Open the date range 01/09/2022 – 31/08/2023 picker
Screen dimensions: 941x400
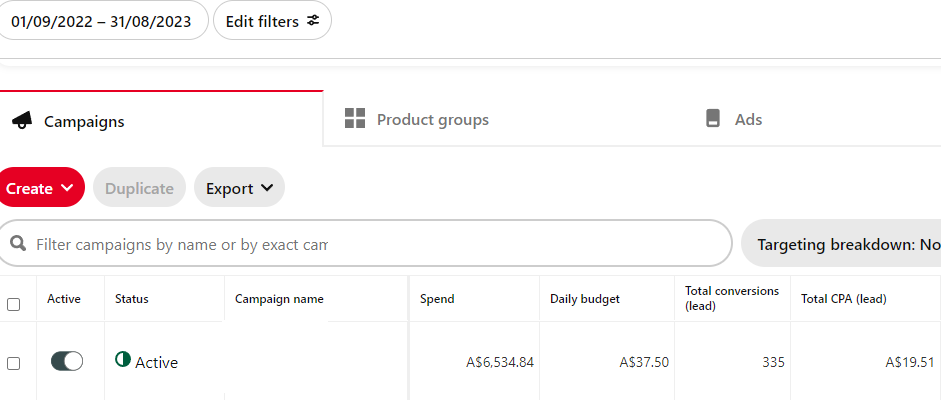[102, 21]
